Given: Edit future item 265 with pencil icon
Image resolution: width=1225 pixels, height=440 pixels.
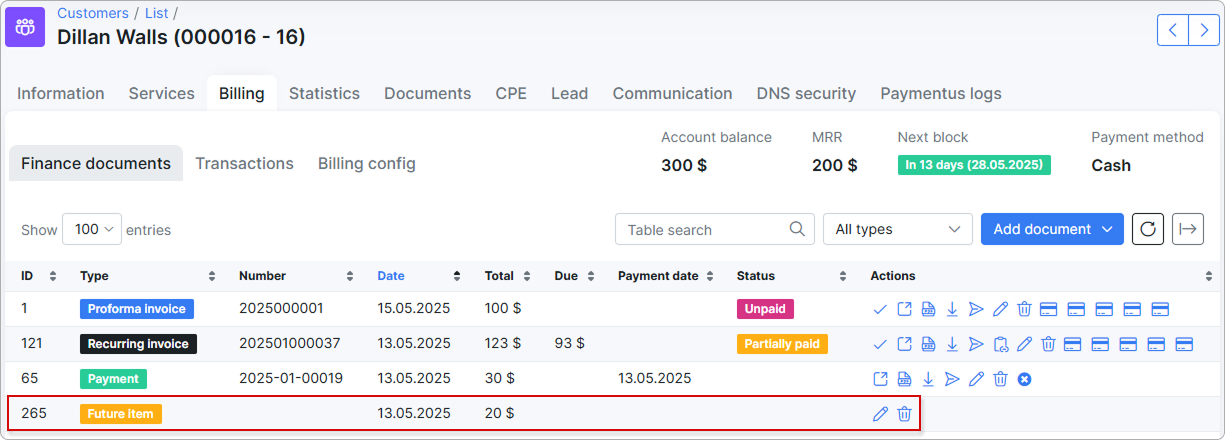Looking at the screenshot, I should coord(880,413).
